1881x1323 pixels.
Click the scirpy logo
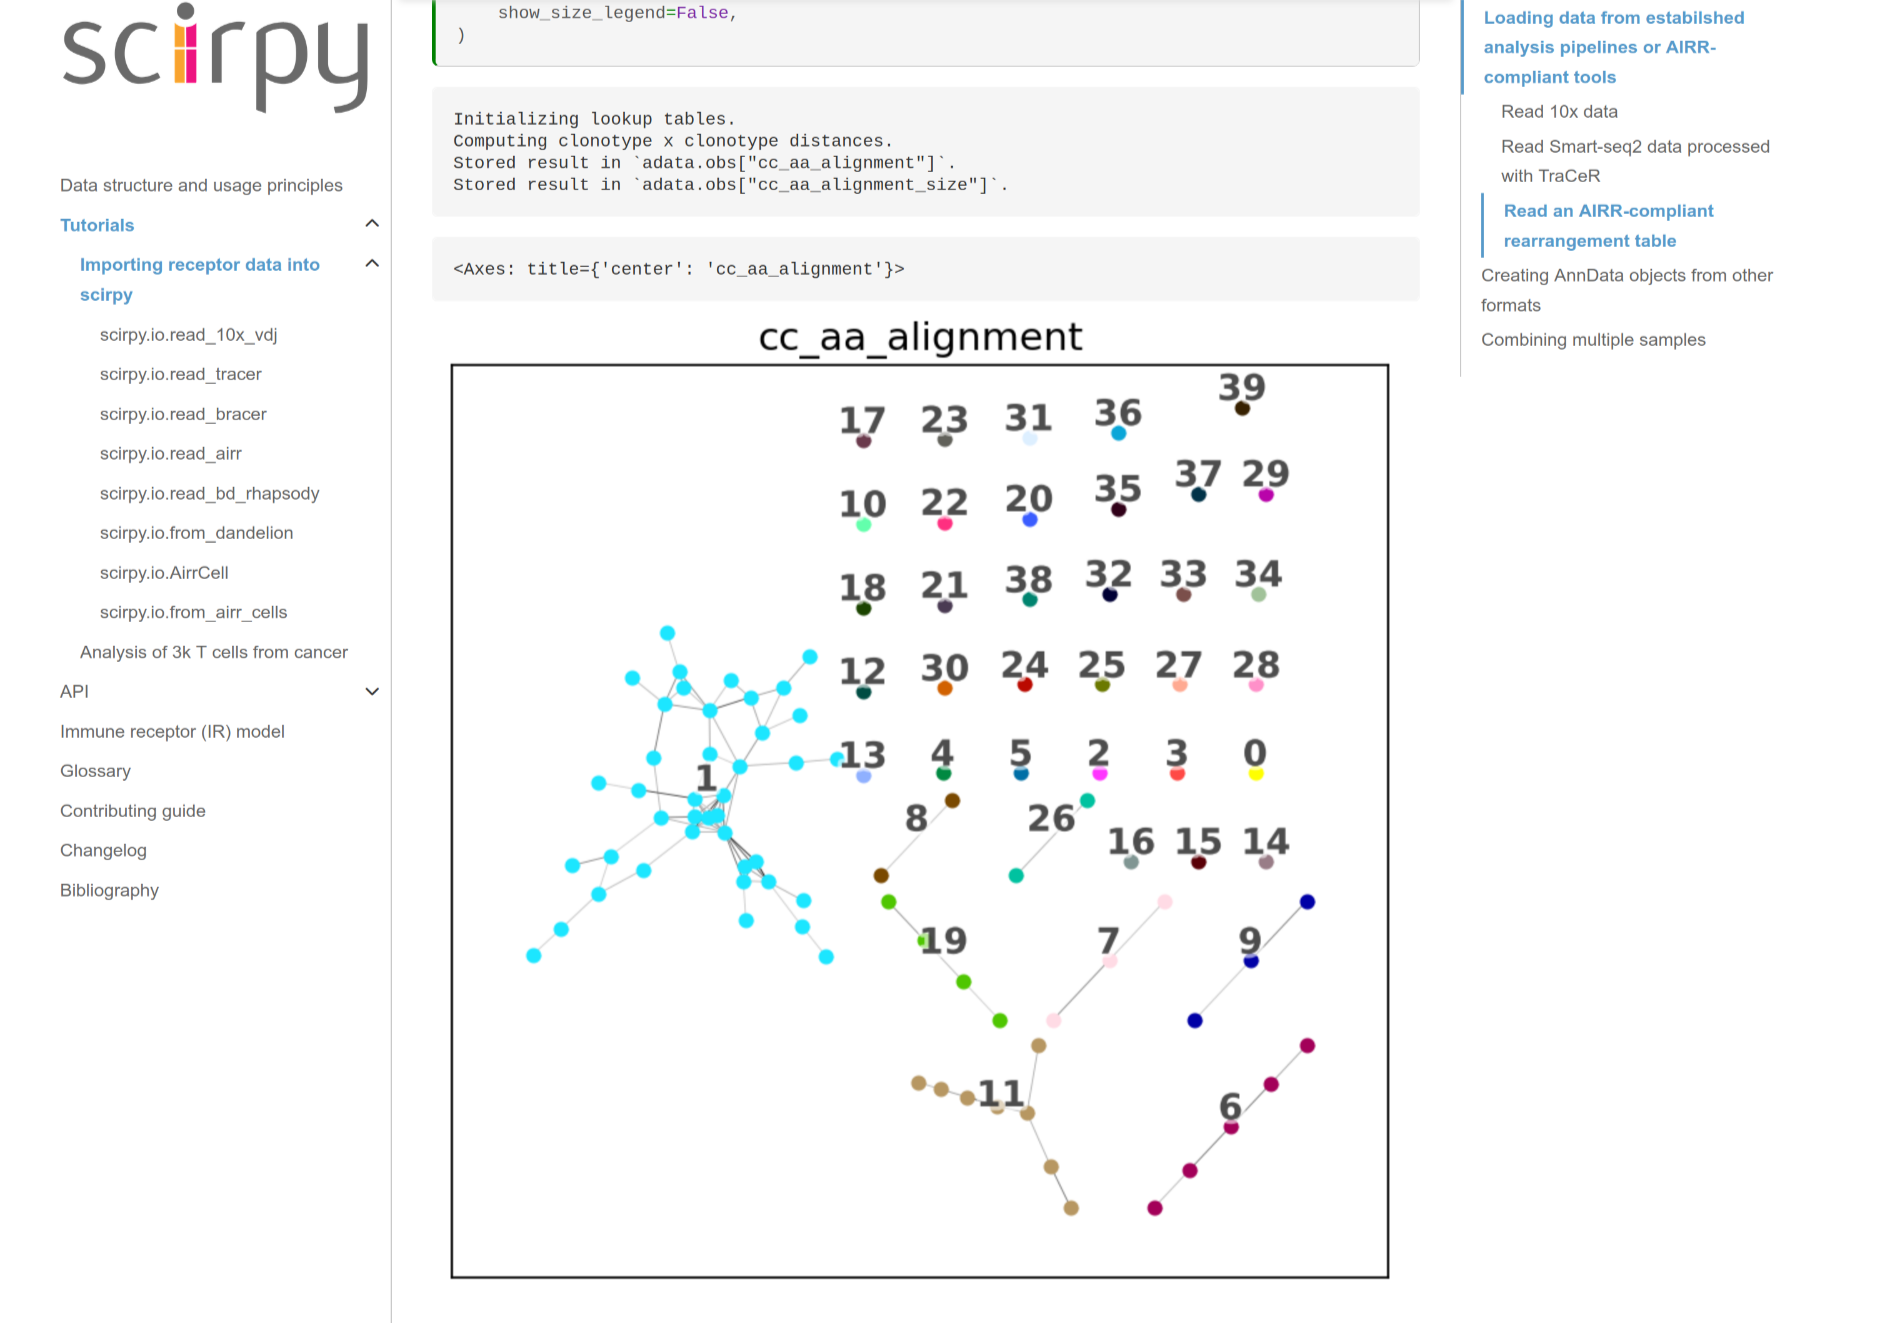[x=213, y=60]
